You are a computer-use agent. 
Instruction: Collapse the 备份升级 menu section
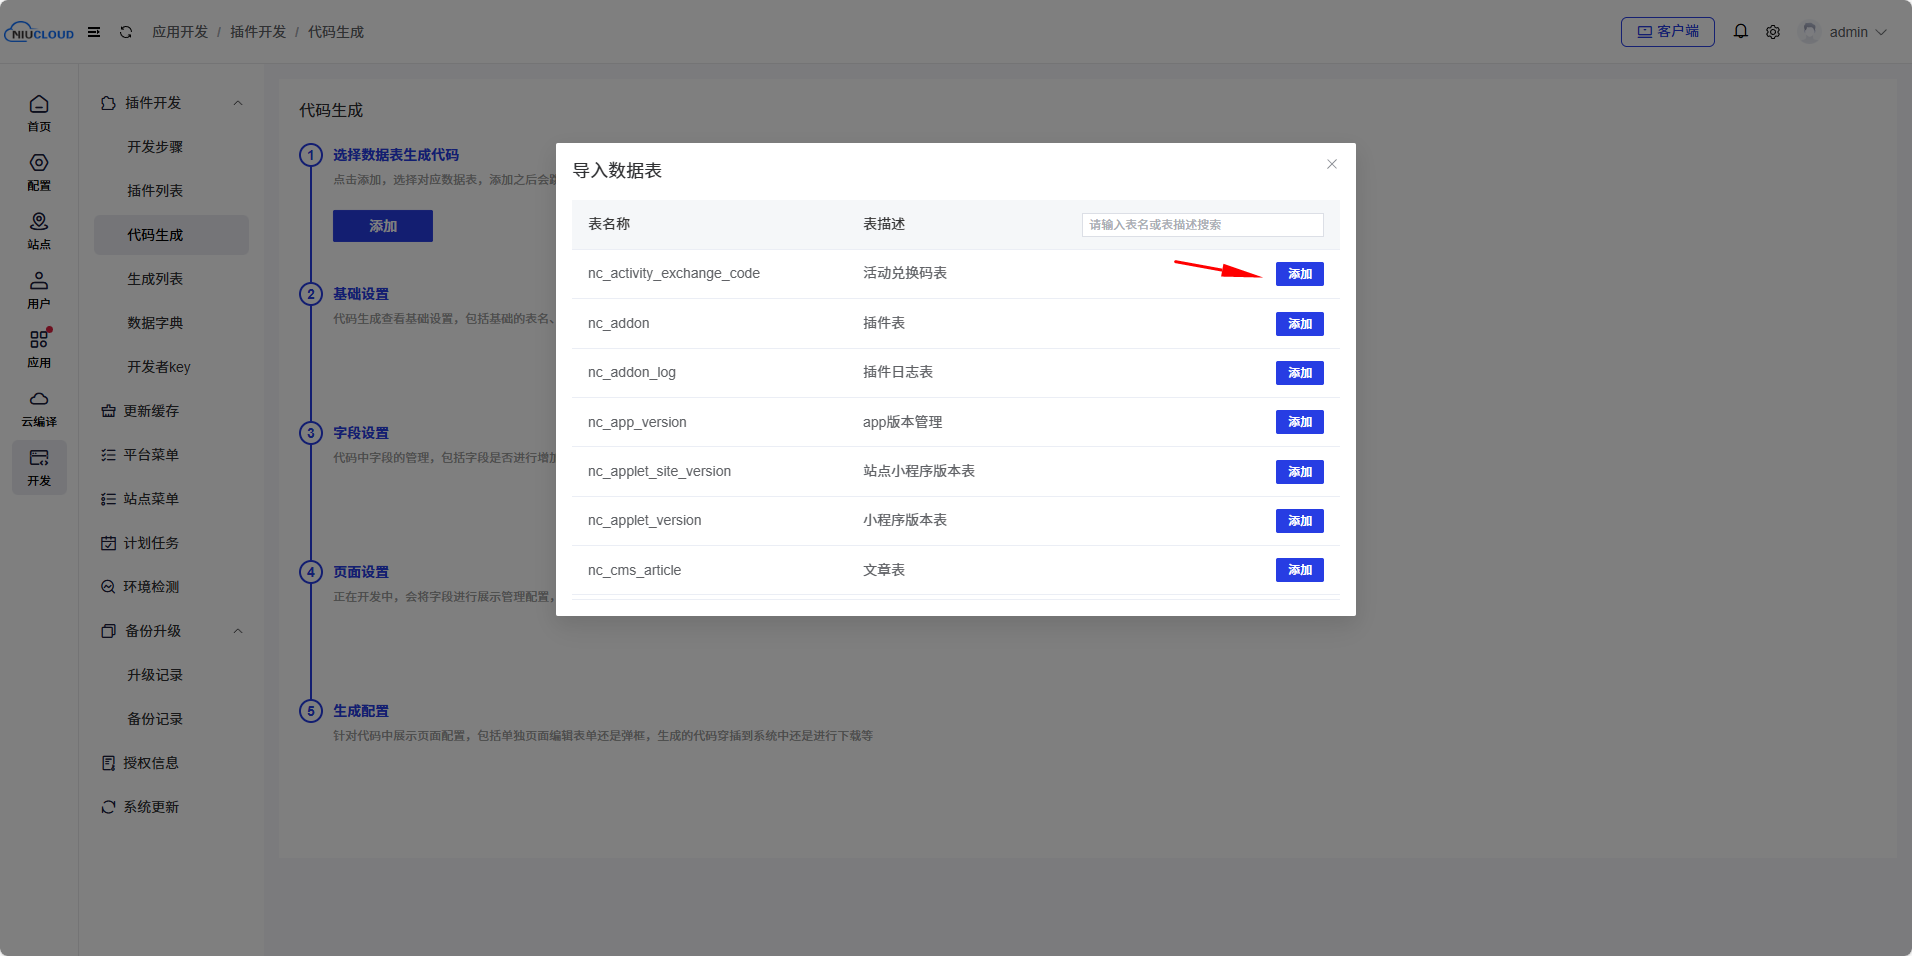pyautogui.click(x=238, y=630)
